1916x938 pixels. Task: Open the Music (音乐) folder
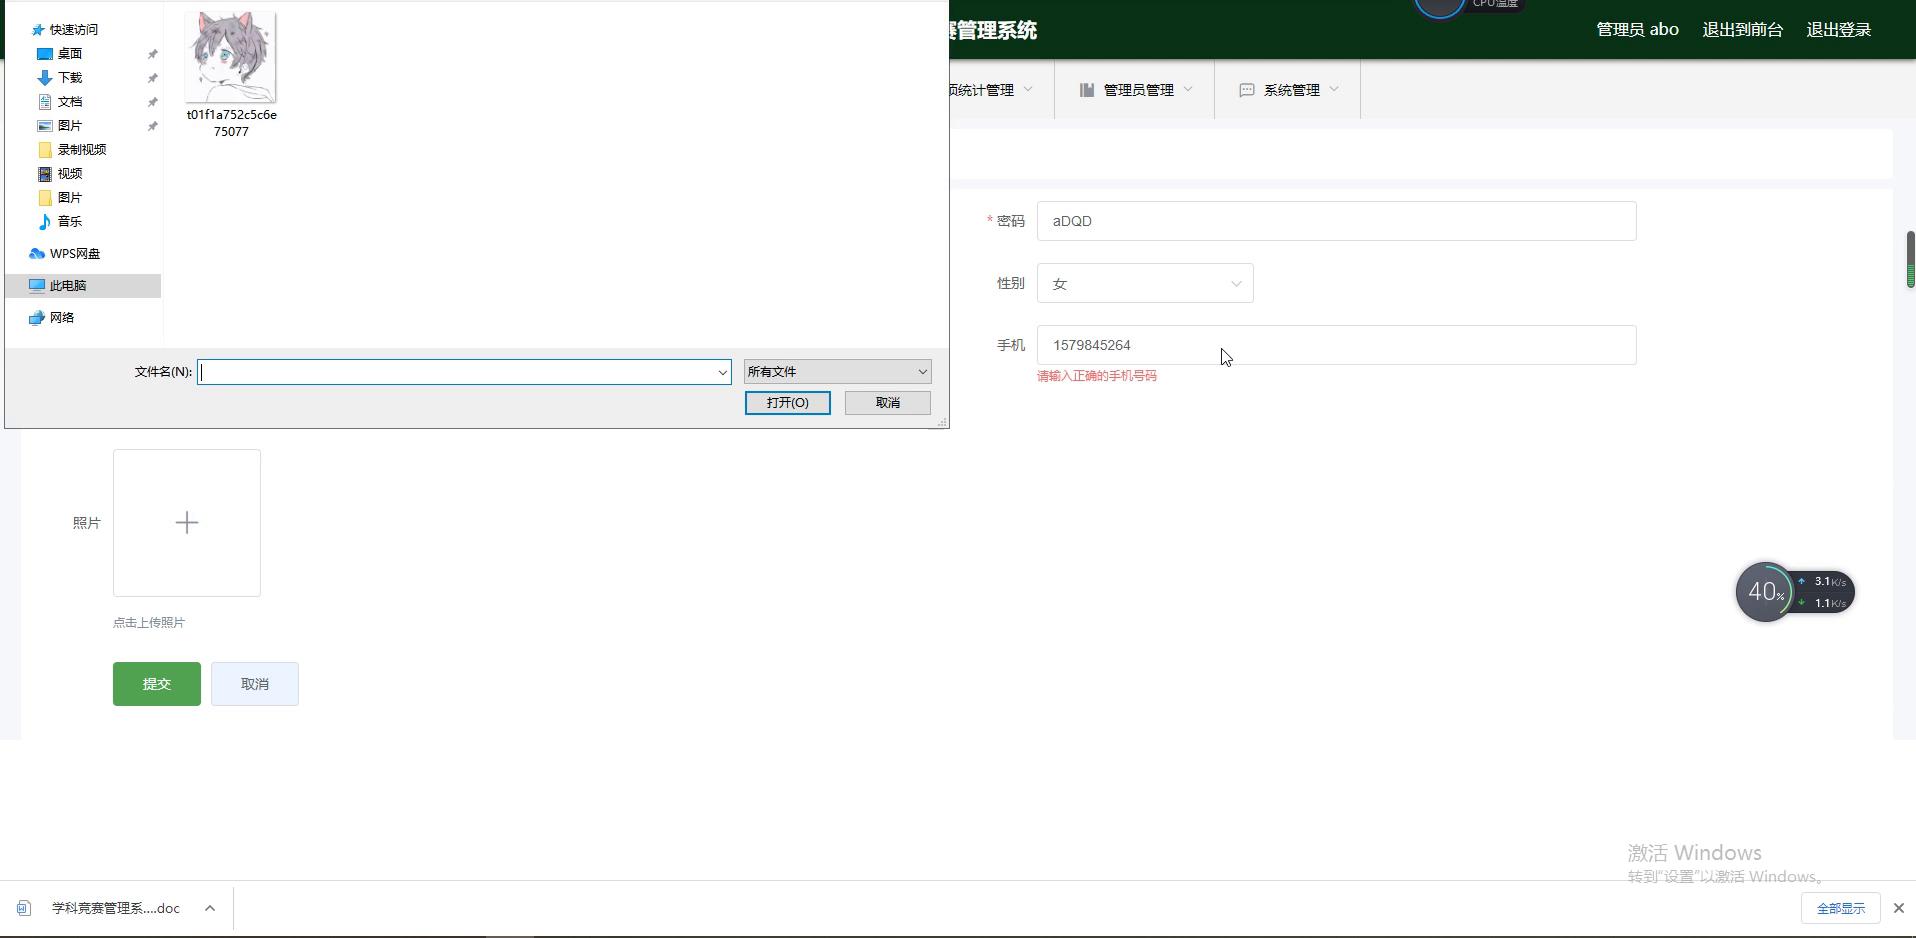69,222
